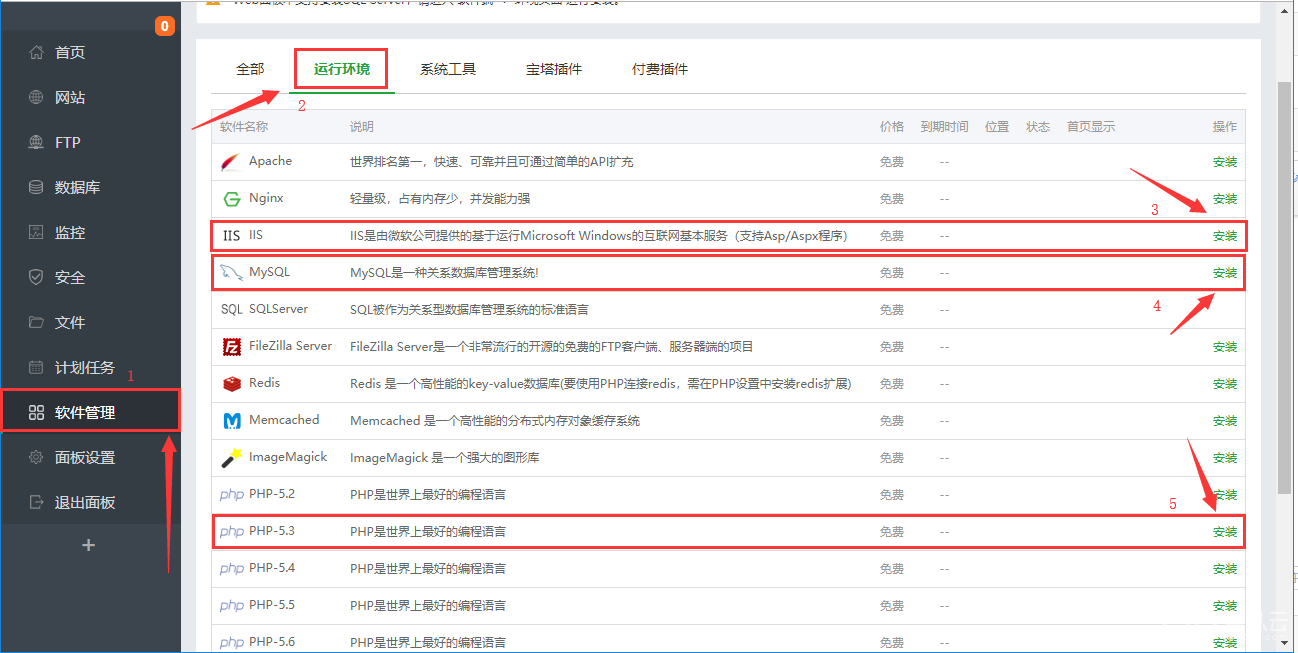Click 安装 in the Redis row
The width and height of the screenshot is (1298, 653).
coord(1225,384)
